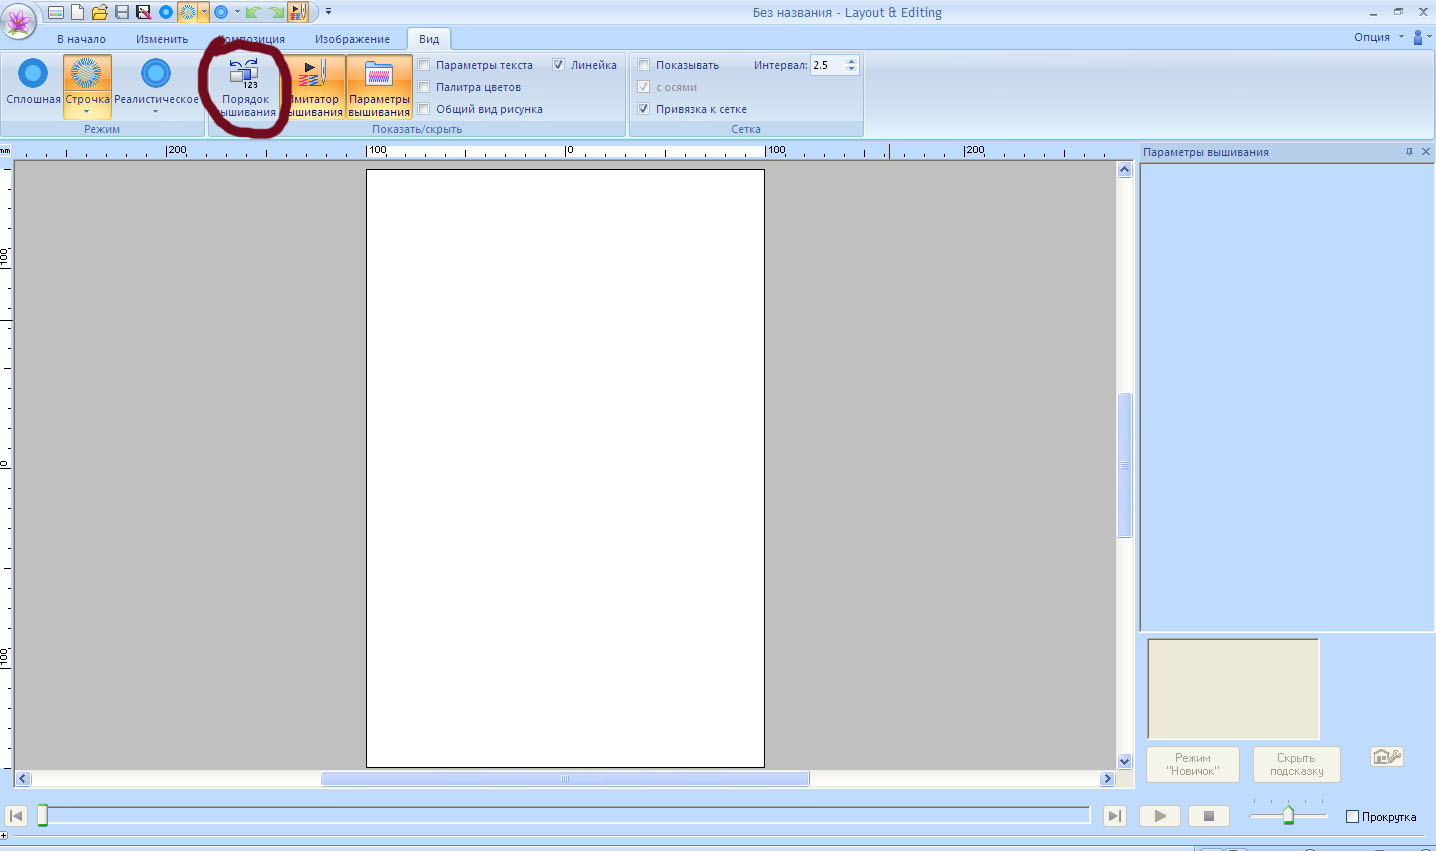Screen dimensions: 1436x851
Task: Toggle the Привязка к сетке checkbox
Action: 644,109
